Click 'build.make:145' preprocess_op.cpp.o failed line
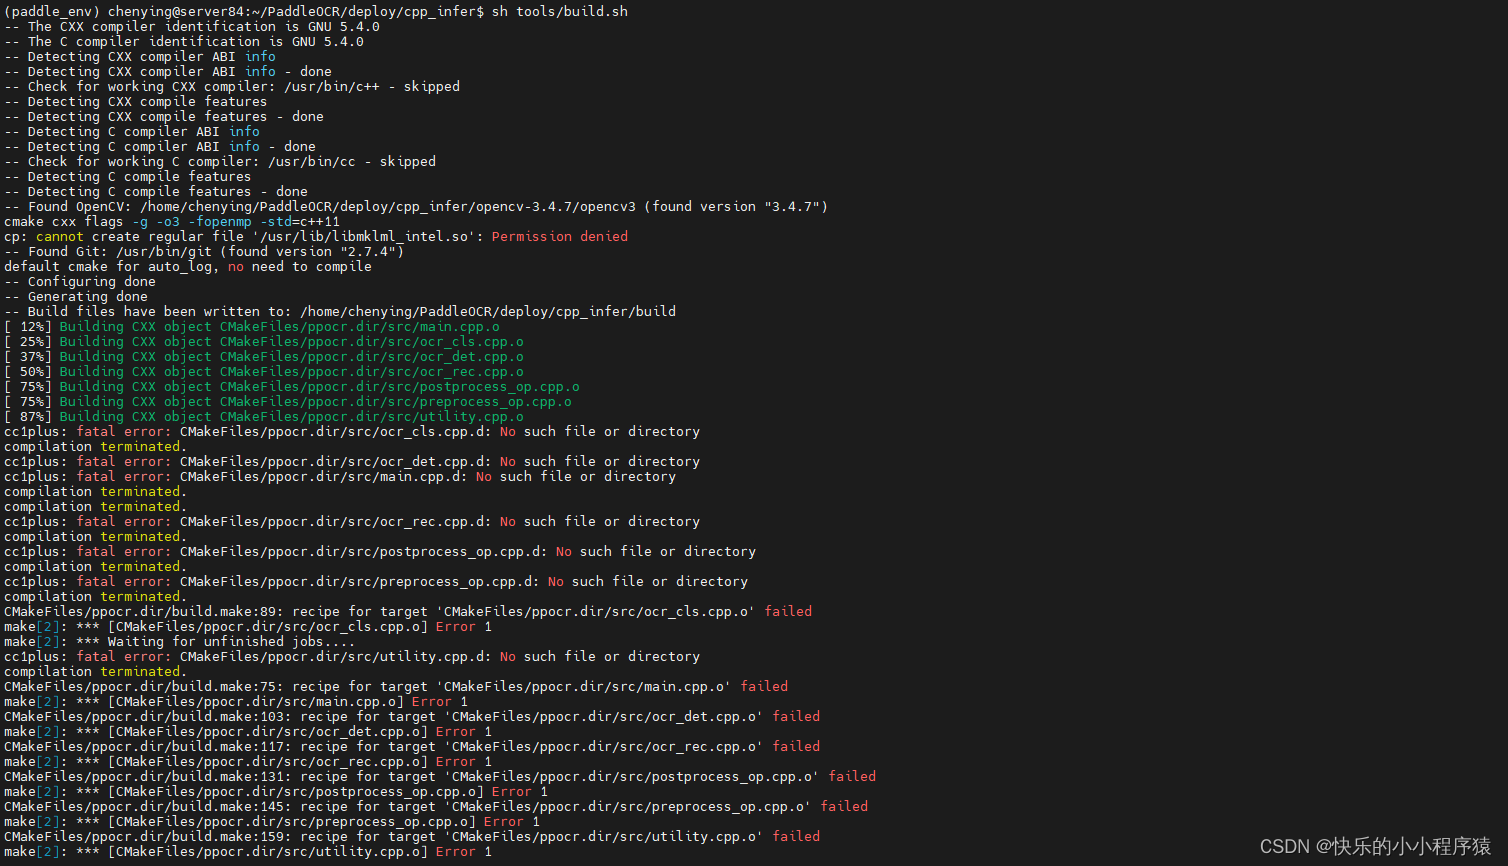 pos(436,806)
